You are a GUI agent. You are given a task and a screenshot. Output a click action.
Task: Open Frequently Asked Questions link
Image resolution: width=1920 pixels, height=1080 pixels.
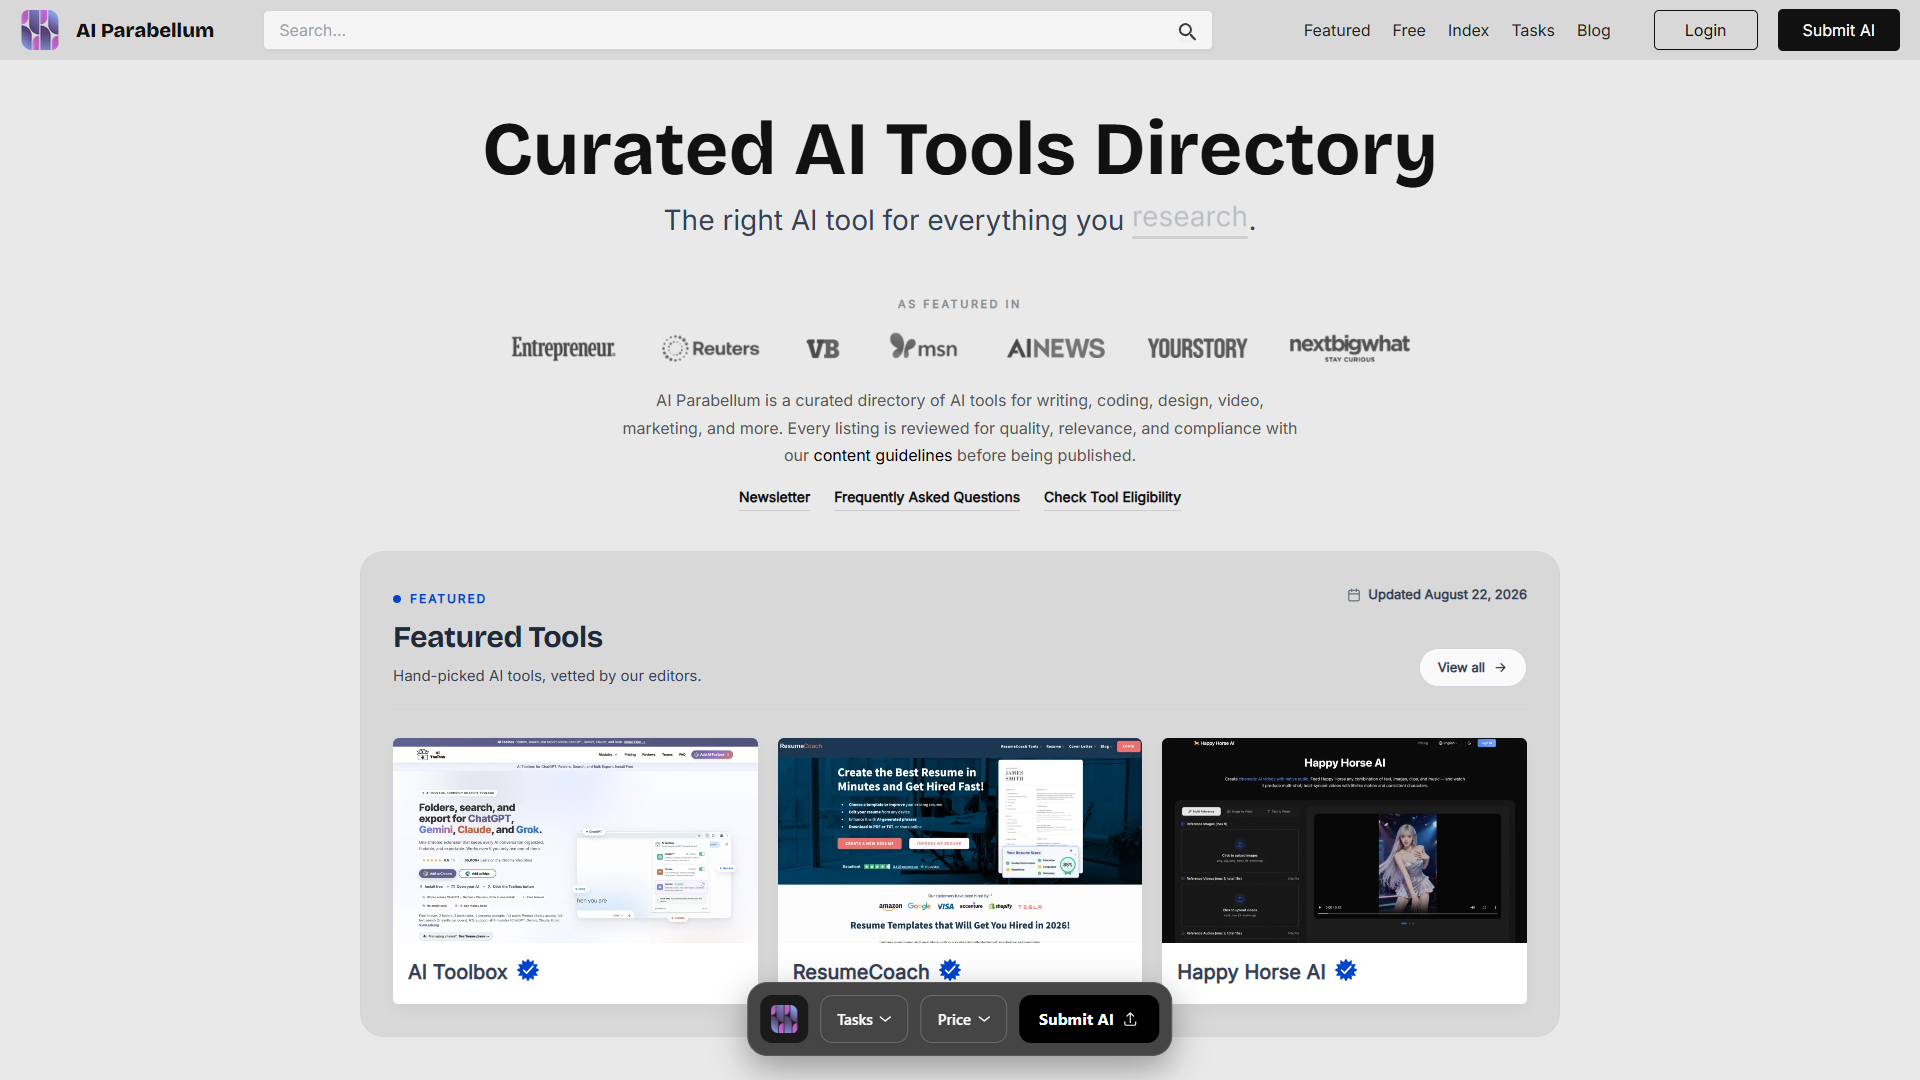coord(927,497)
